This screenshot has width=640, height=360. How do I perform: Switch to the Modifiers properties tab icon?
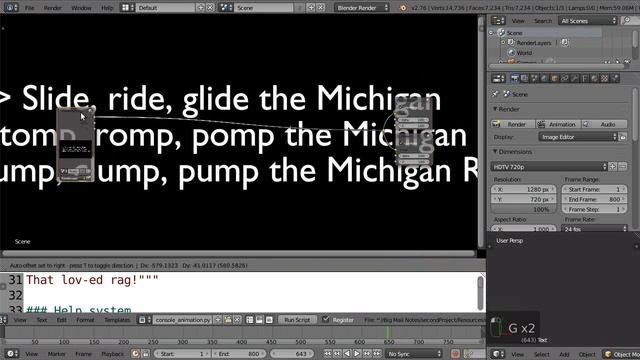(x=574, y=78)
